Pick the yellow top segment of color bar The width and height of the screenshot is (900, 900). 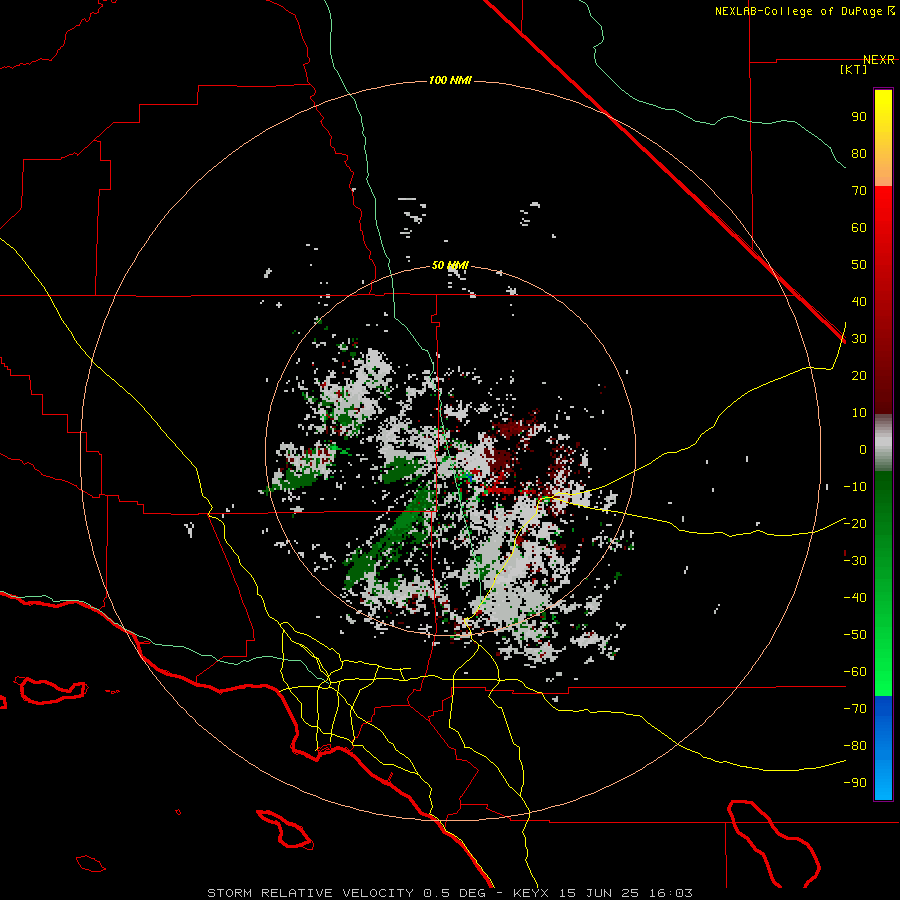883,138
